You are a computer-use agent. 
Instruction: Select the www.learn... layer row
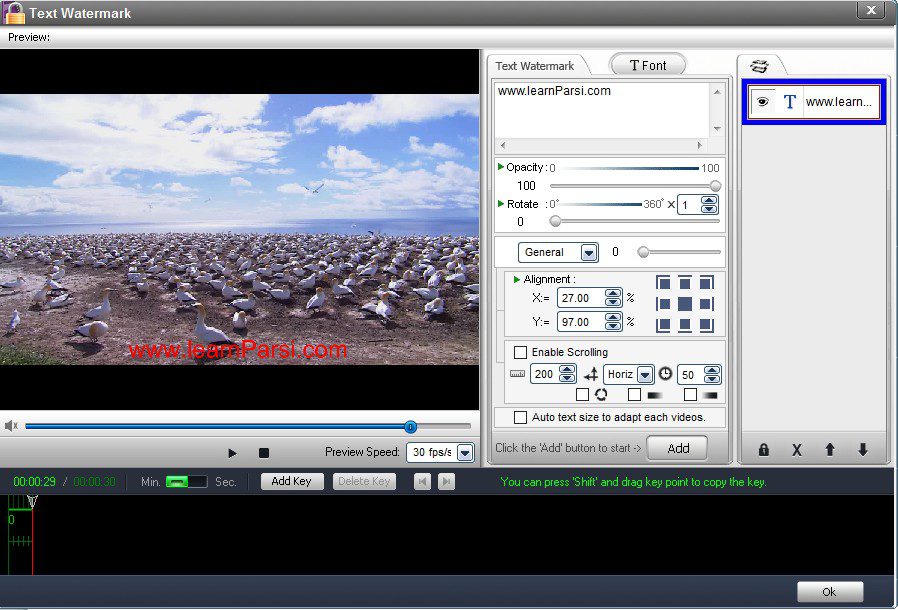point(814,102)
